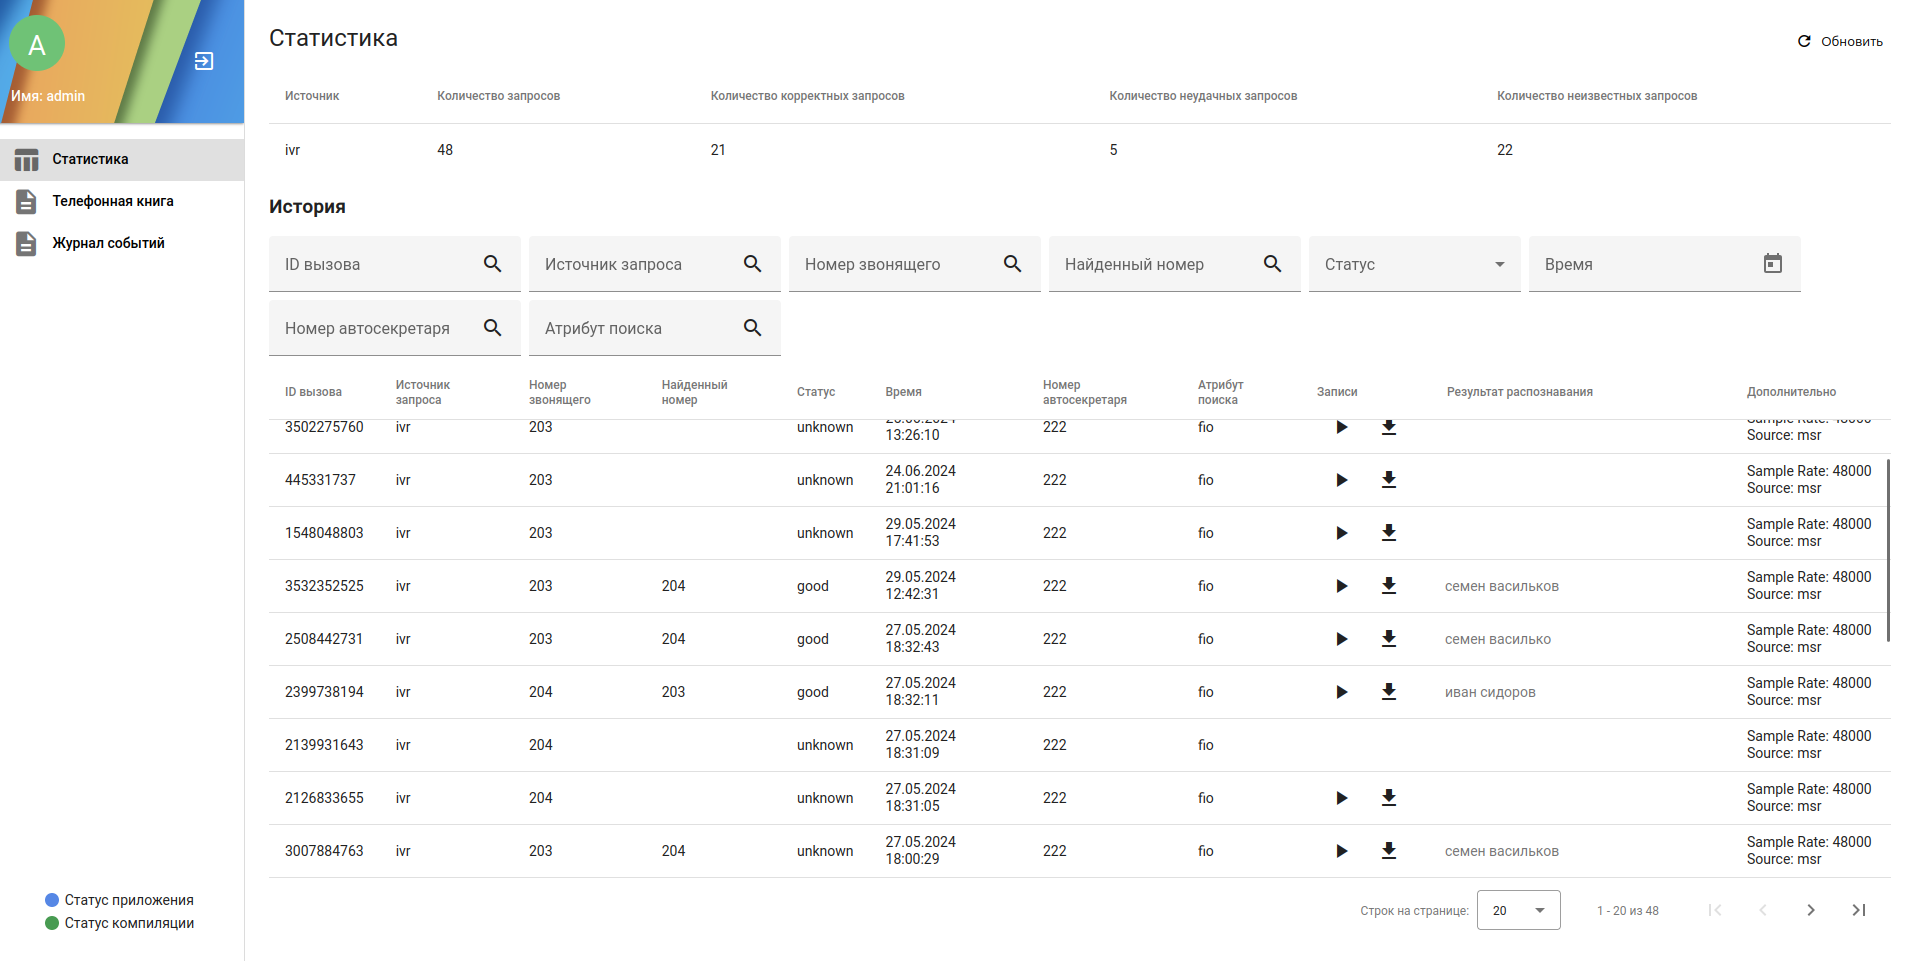
Task: Download the recording for call 2399738194
Action: (1388, 692)
